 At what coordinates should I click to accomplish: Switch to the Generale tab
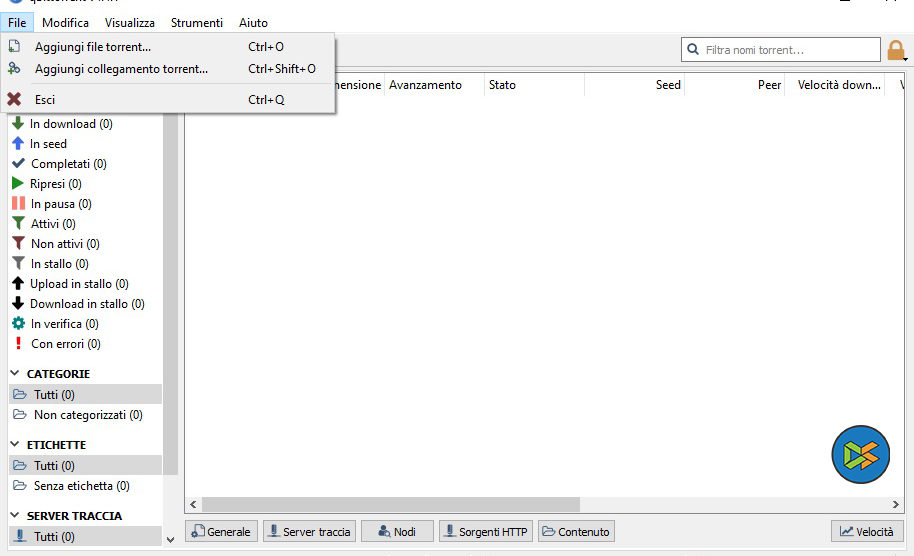click(x=222, y=532)
